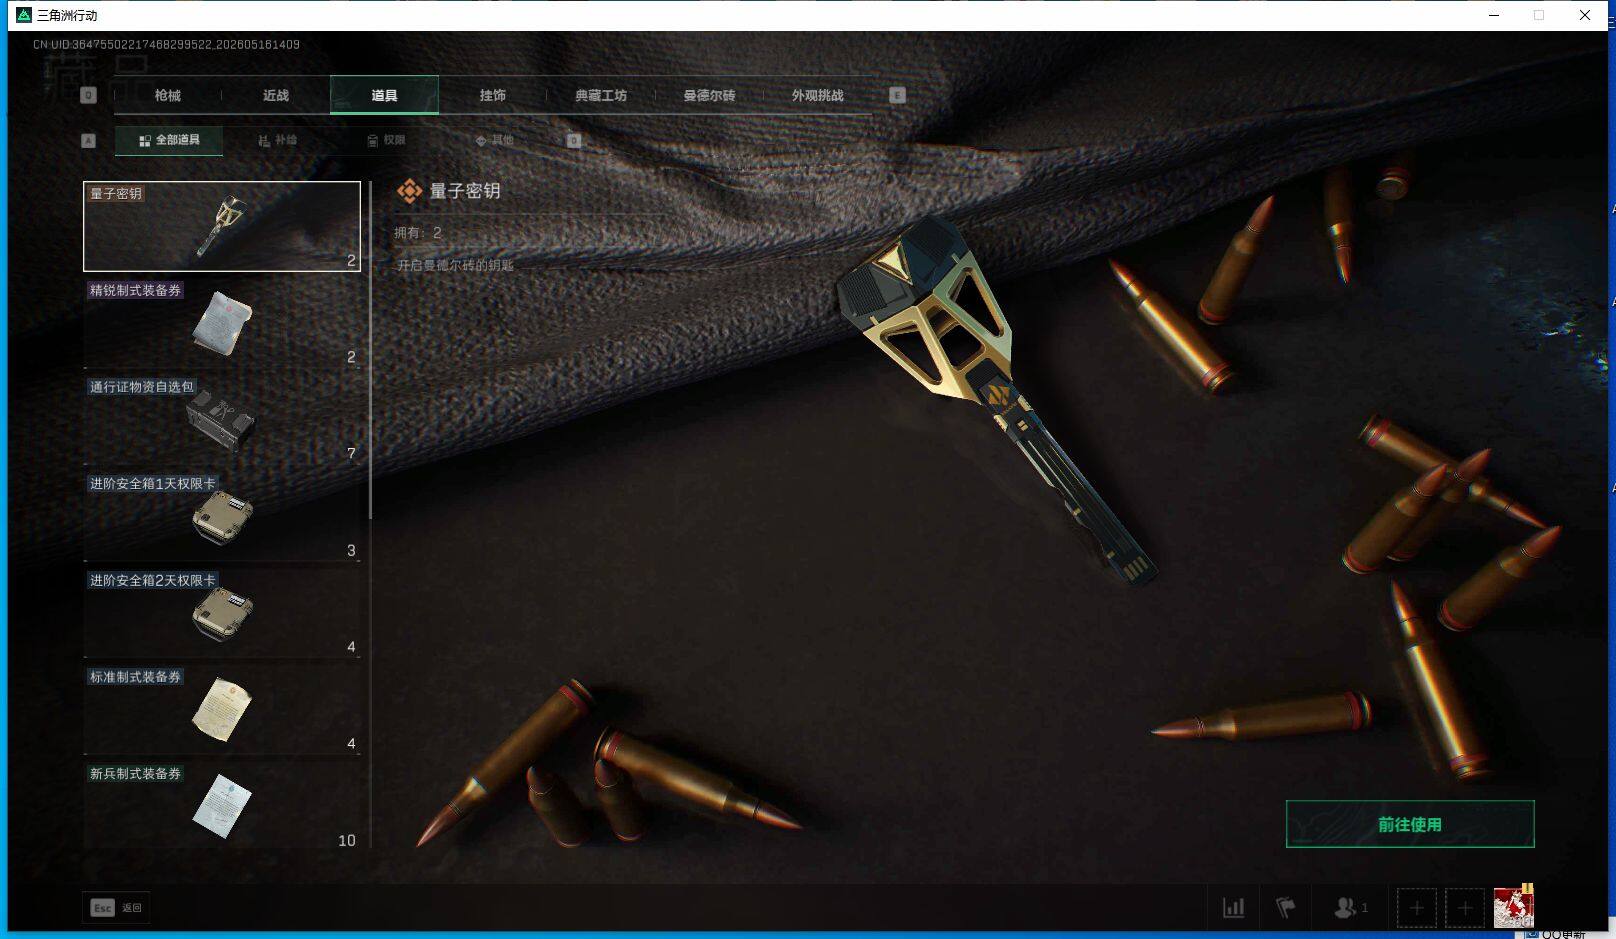
Task: Select the 道具 (items) tab
Action: (x=384, y=95)
